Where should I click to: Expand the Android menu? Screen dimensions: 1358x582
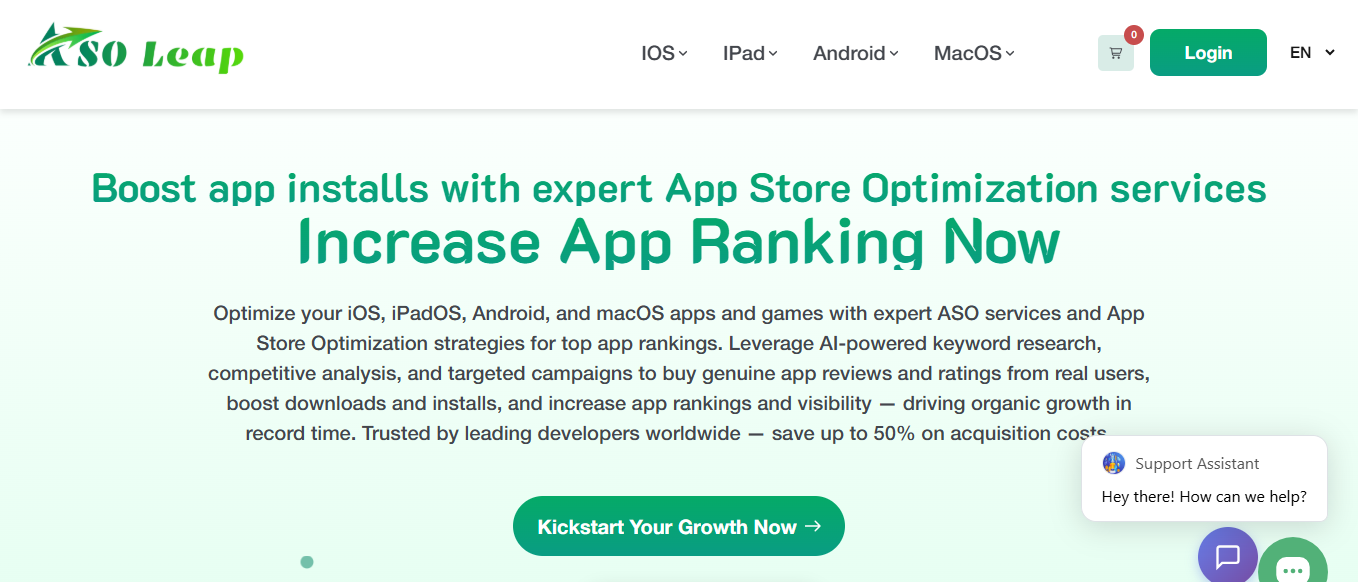pyautogui.click(x=856, y=53)
